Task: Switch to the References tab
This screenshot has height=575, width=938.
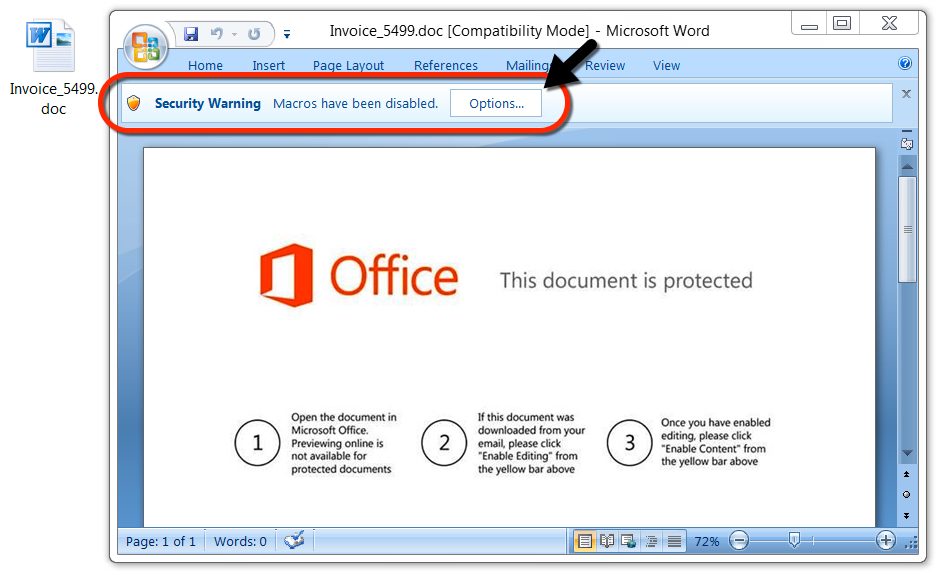Action: point(446,65)
